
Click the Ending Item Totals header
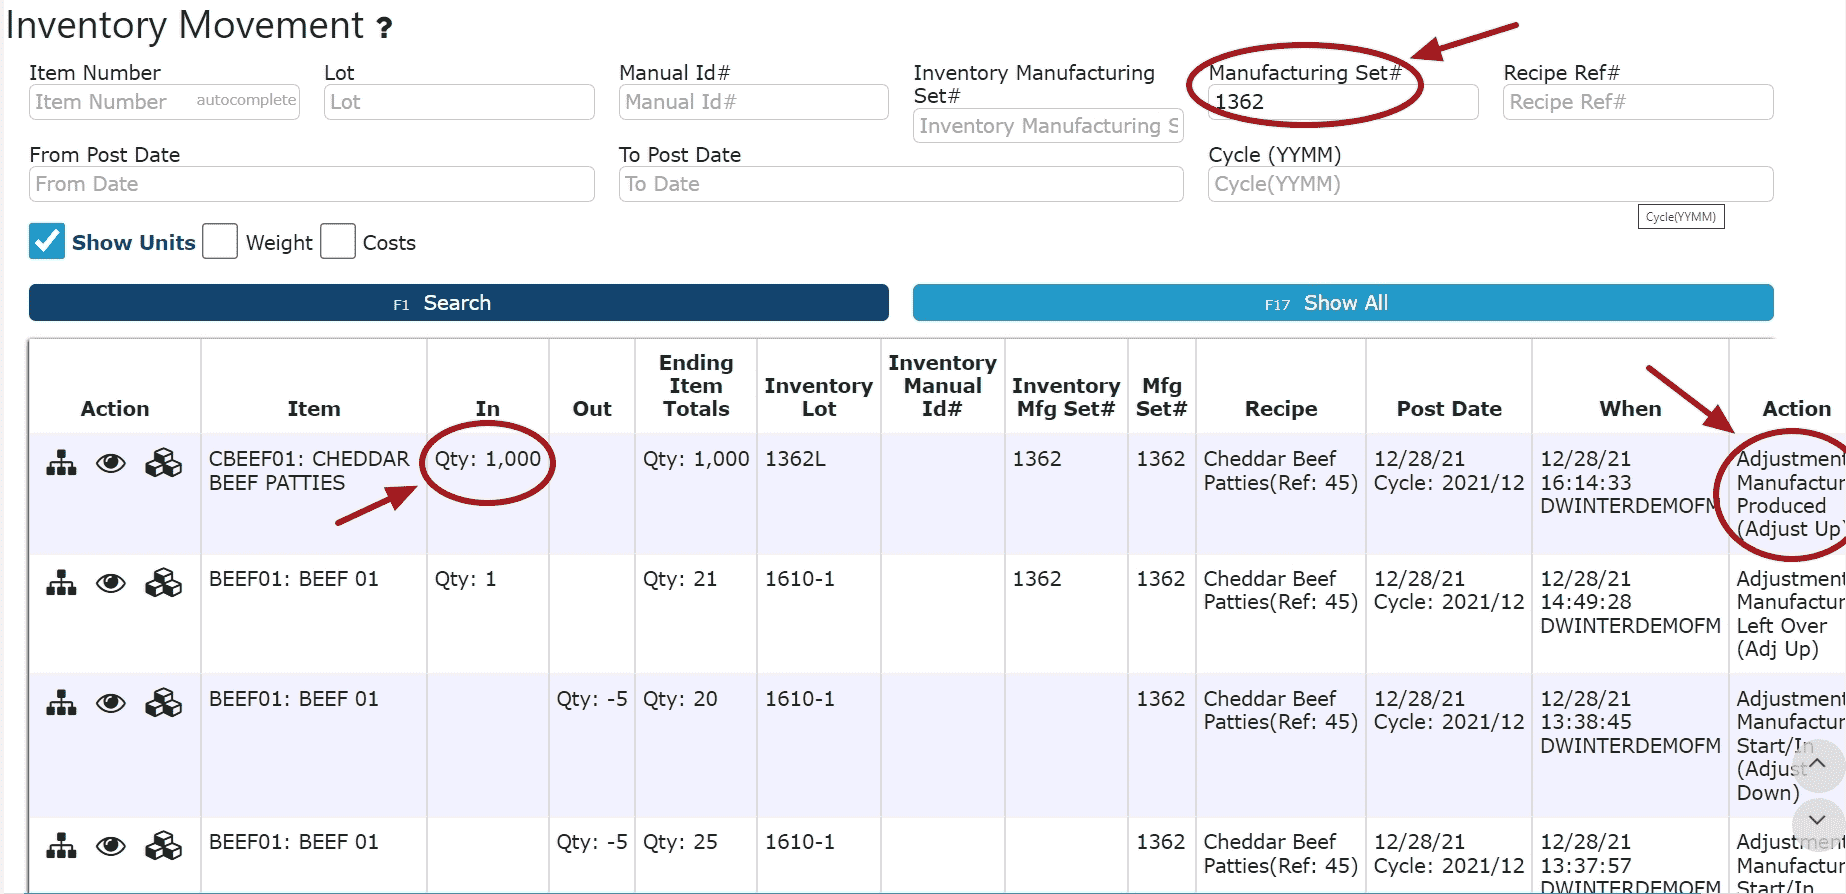[x=696, y=386]
